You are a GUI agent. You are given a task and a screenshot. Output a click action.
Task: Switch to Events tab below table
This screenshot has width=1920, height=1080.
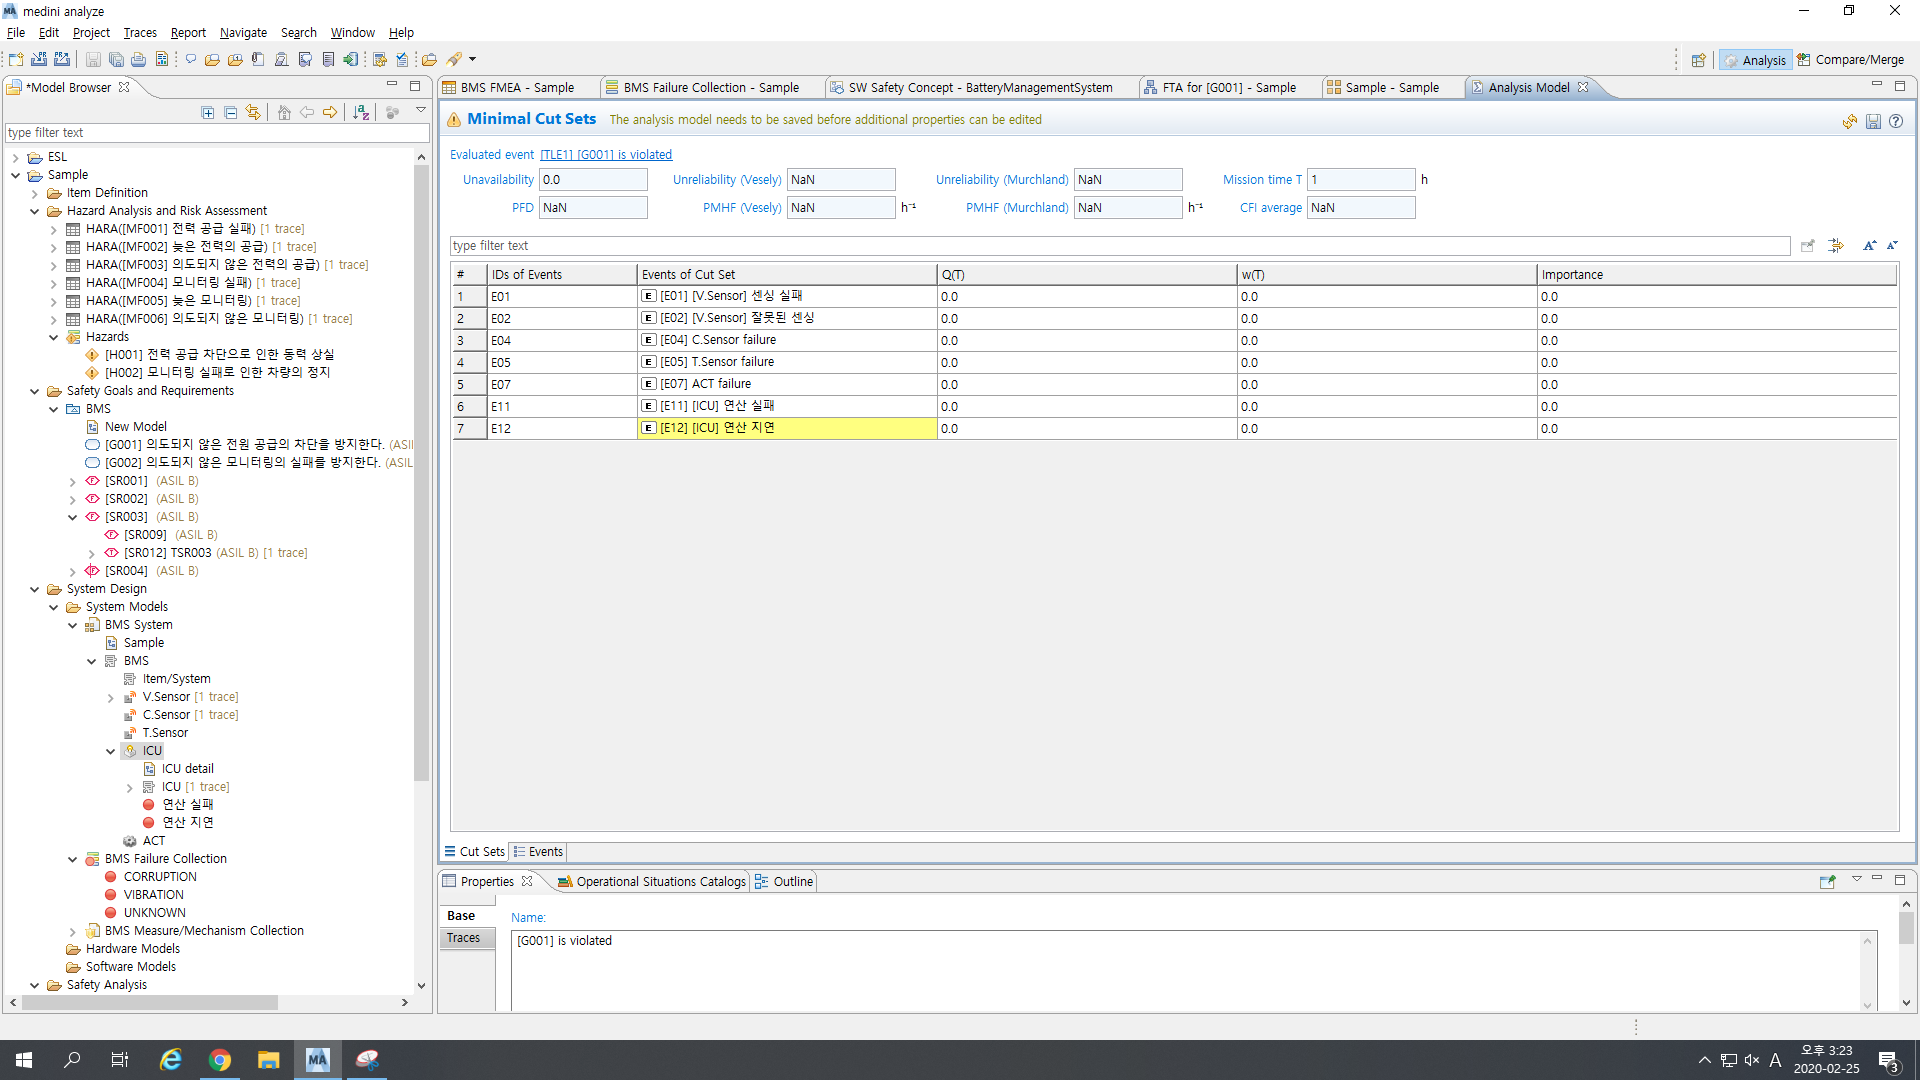pos(538,852)
